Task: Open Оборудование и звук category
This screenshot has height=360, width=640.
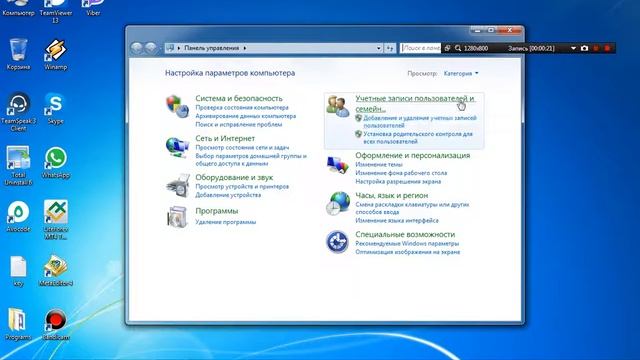Action: [234, 178]
